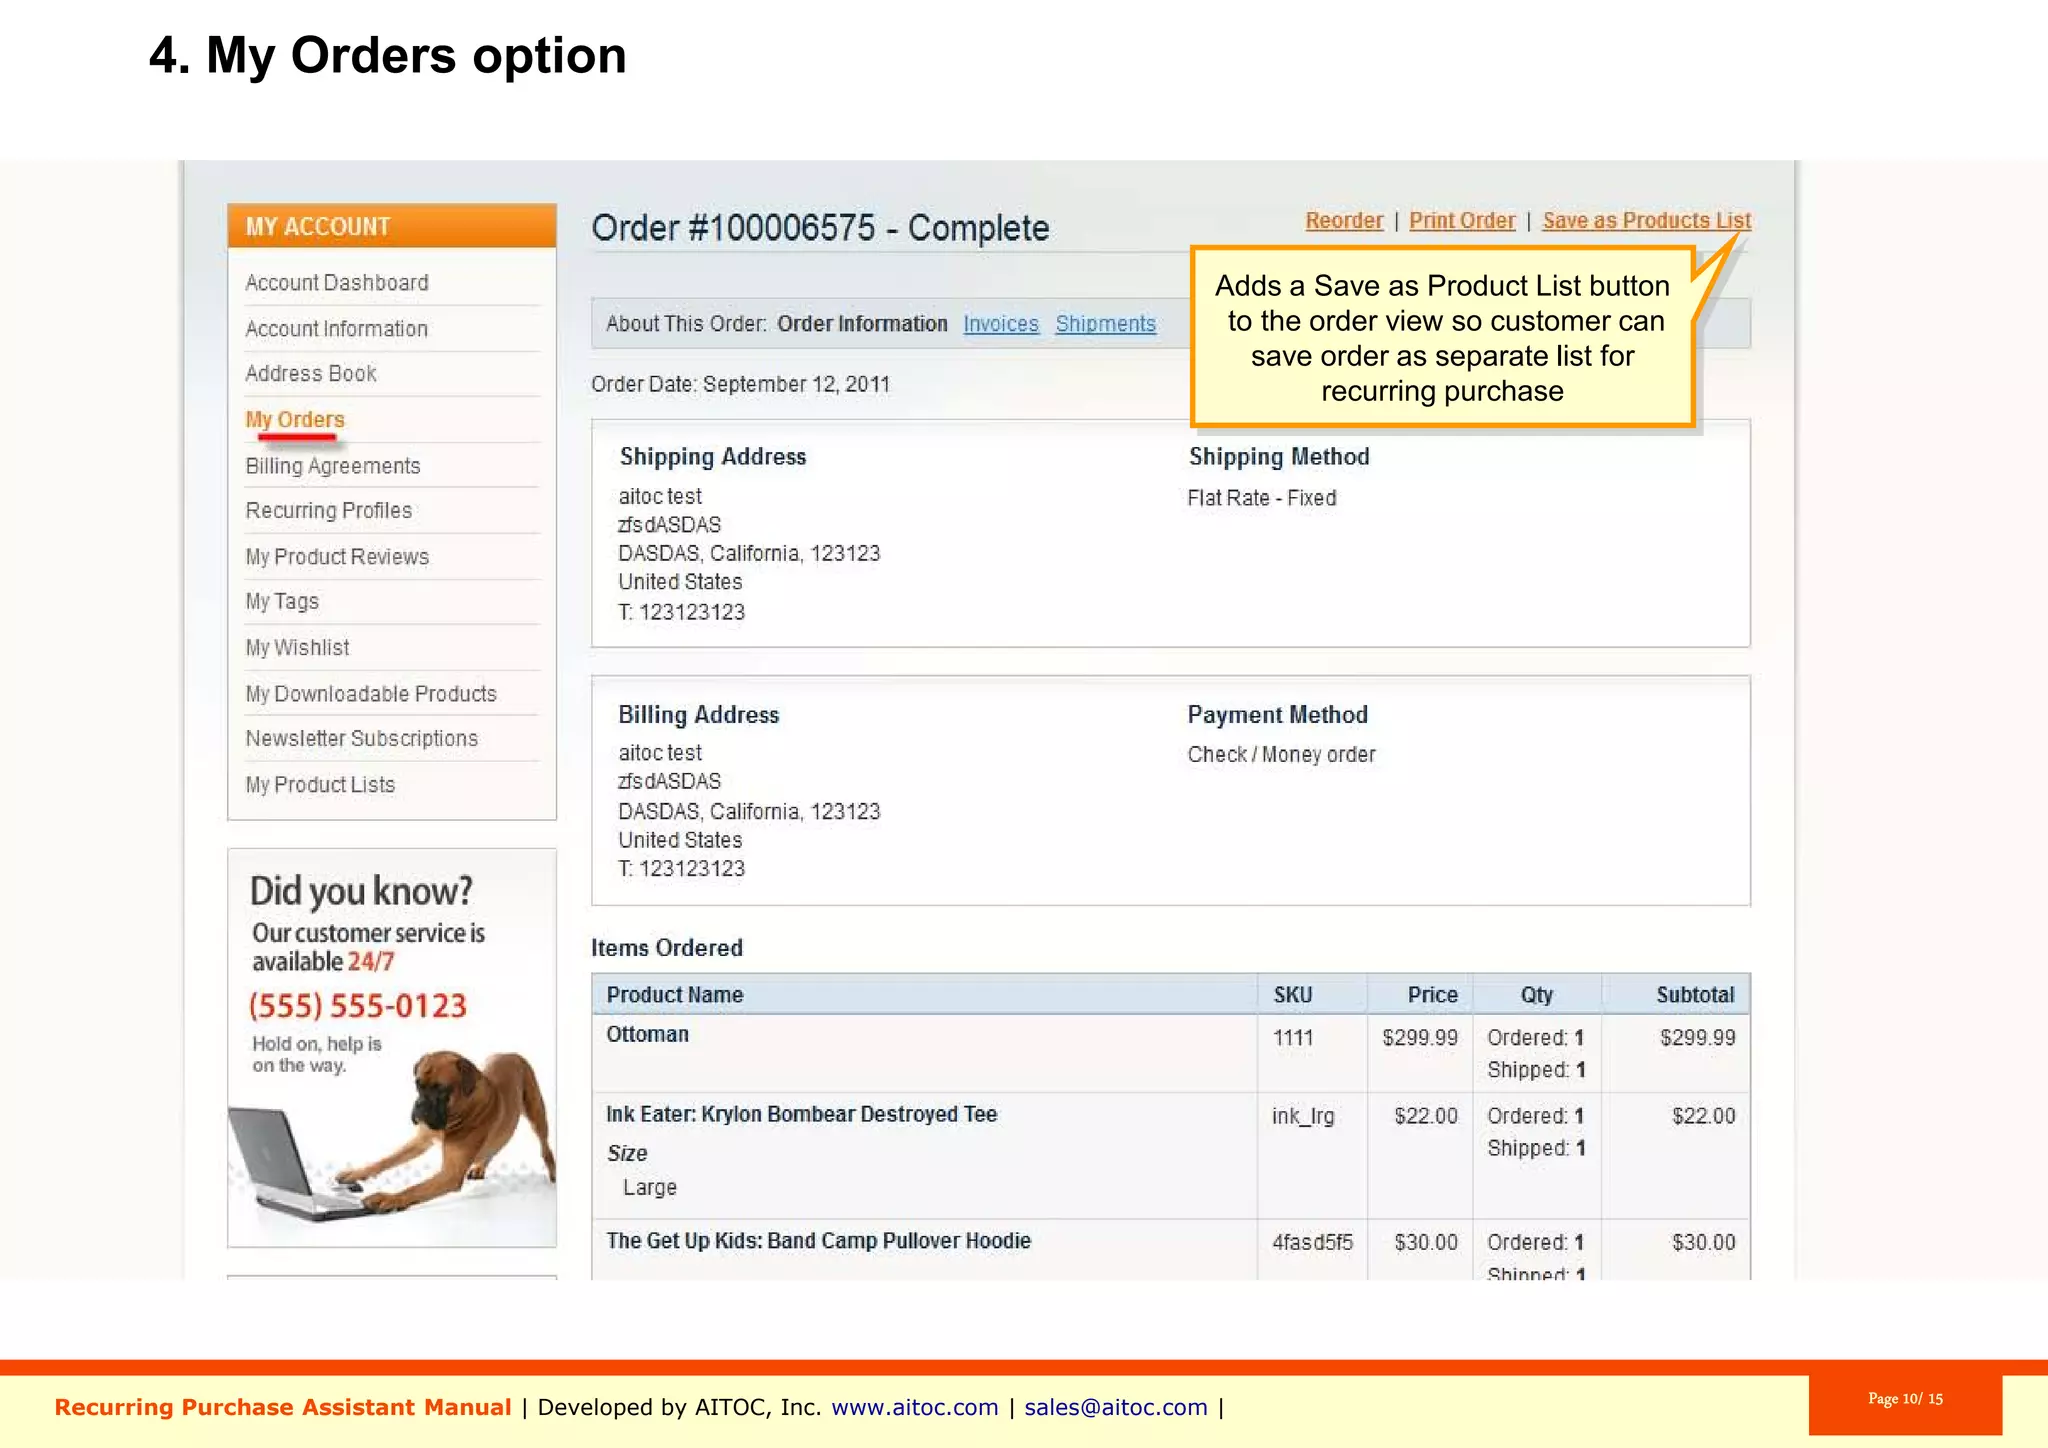Click The Get Up Kids hoodie row
The height and width of the screenshot is (1448, 2048).
point(1170,1250)
